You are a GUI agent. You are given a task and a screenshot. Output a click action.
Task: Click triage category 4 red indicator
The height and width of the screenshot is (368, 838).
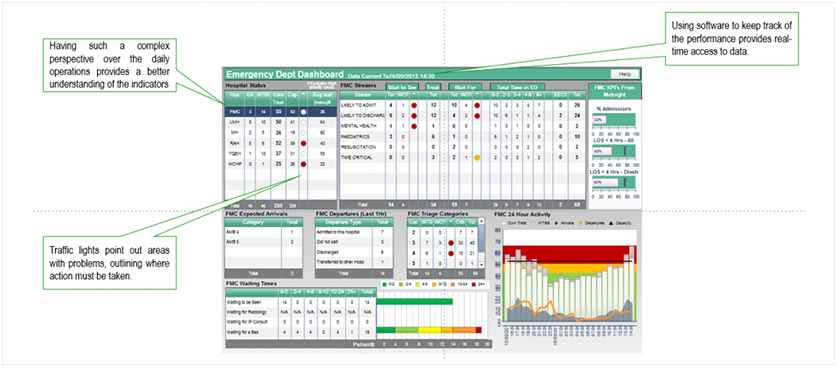coord(451,254)
